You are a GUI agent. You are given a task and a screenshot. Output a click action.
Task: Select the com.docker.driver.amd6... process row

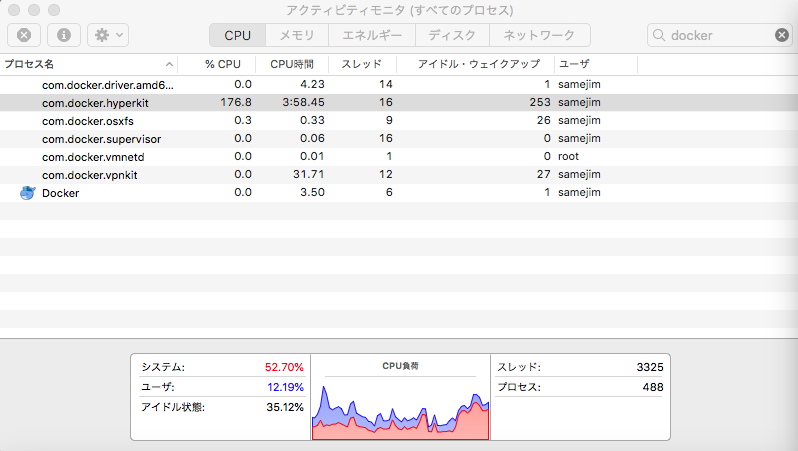399,84
